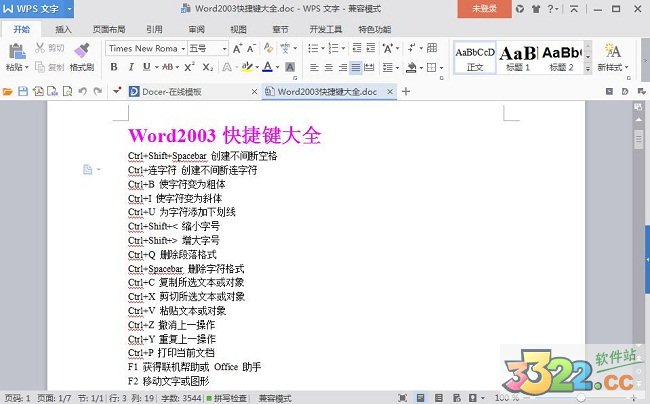Apply subscript X₂ formatting

[208, 67]
